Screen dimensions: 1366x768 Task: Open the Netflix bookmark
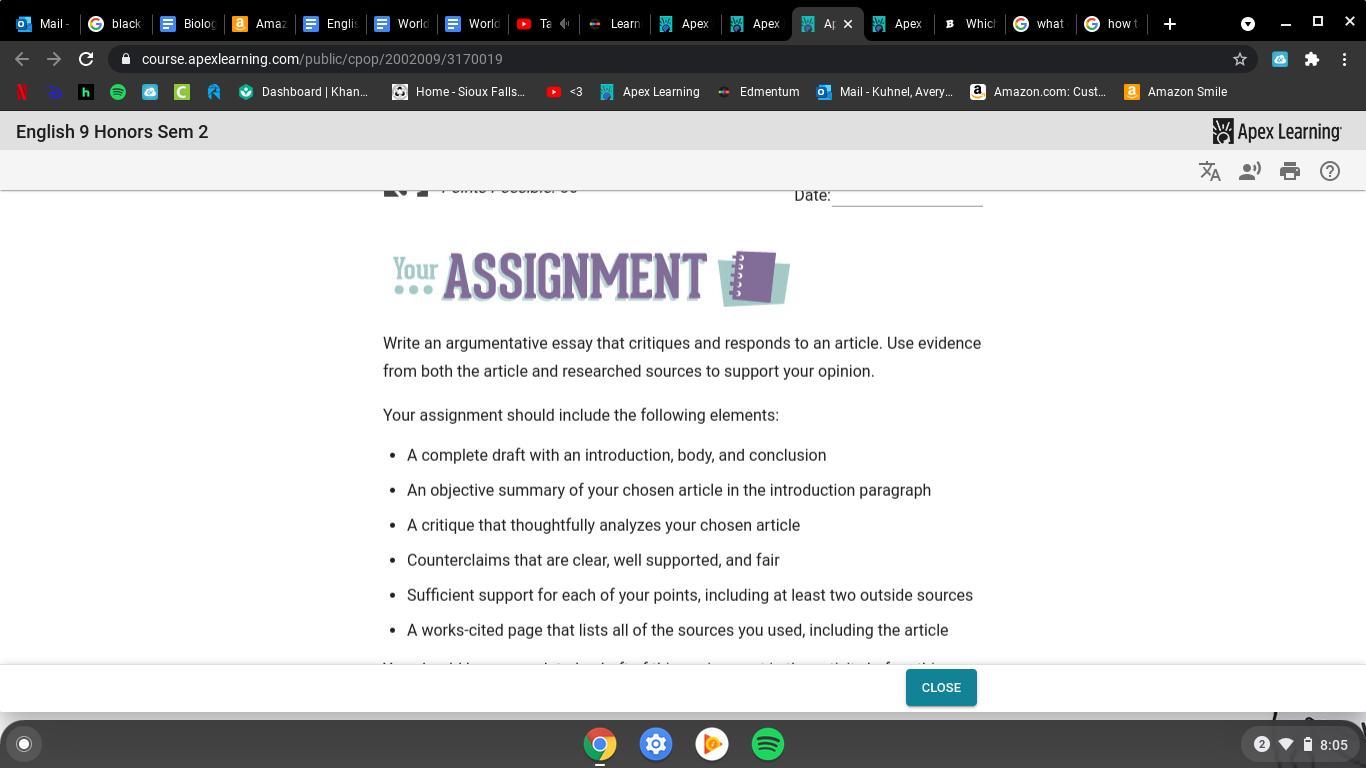(x=22, y=92)
